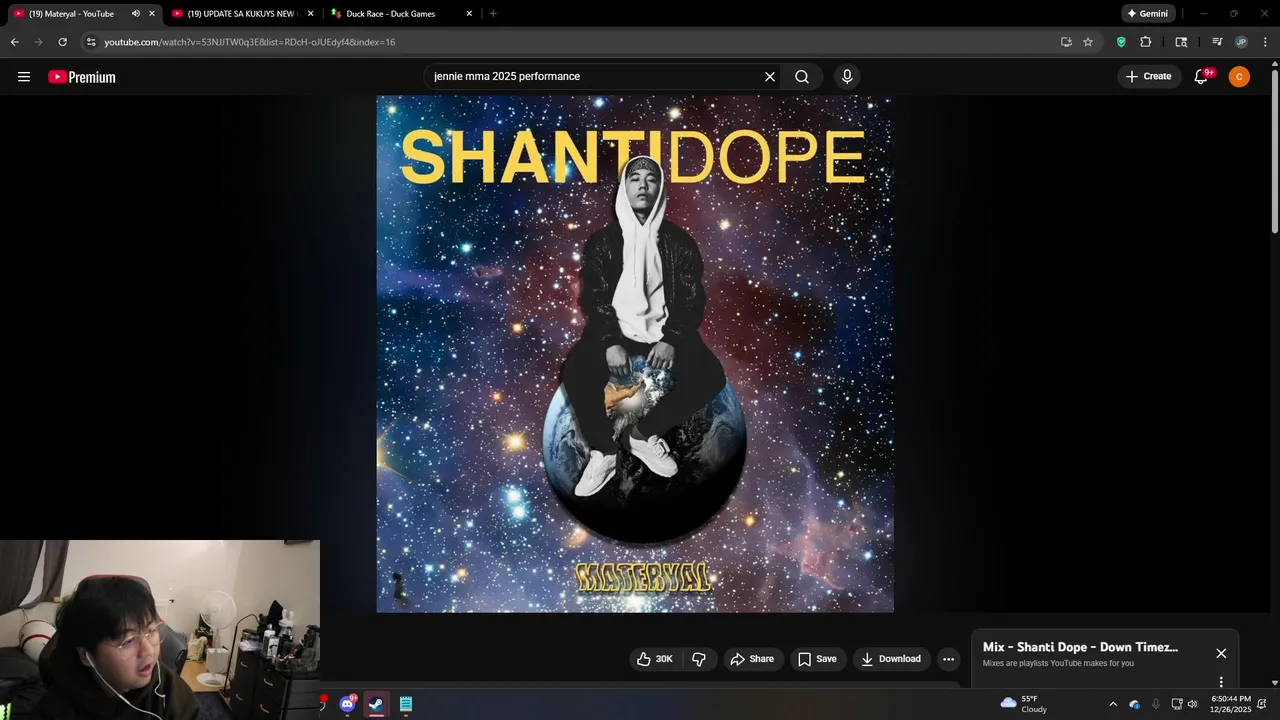View site information icon in address bar
The image size is (1280, 720).
(x=91, y=42)
